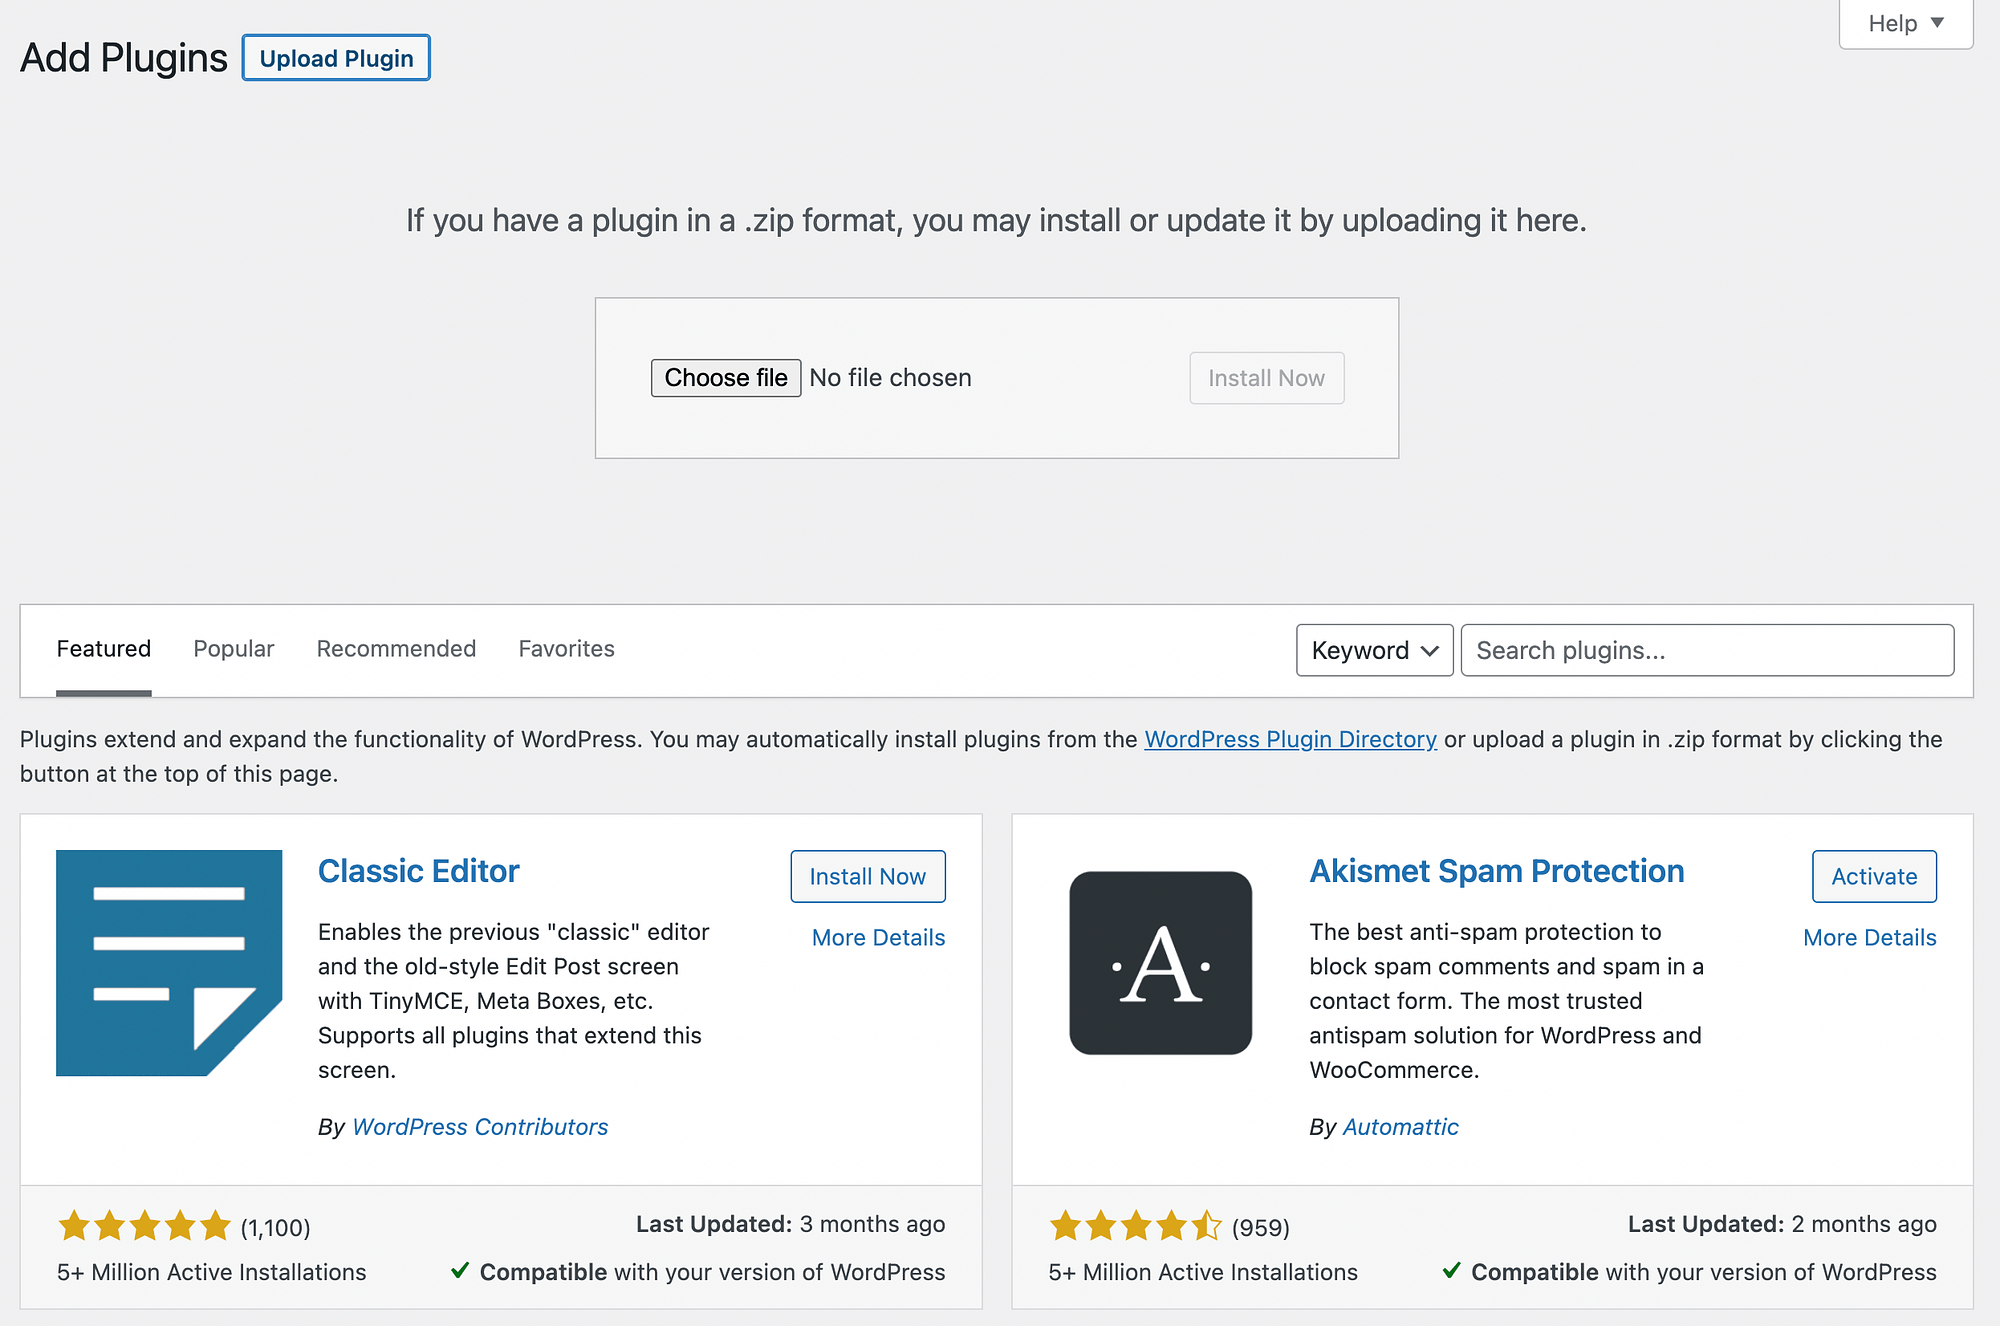The image size is (2000, 1326).
Task: Switch to the Favorites tab
Action: (x=567, y=649)
